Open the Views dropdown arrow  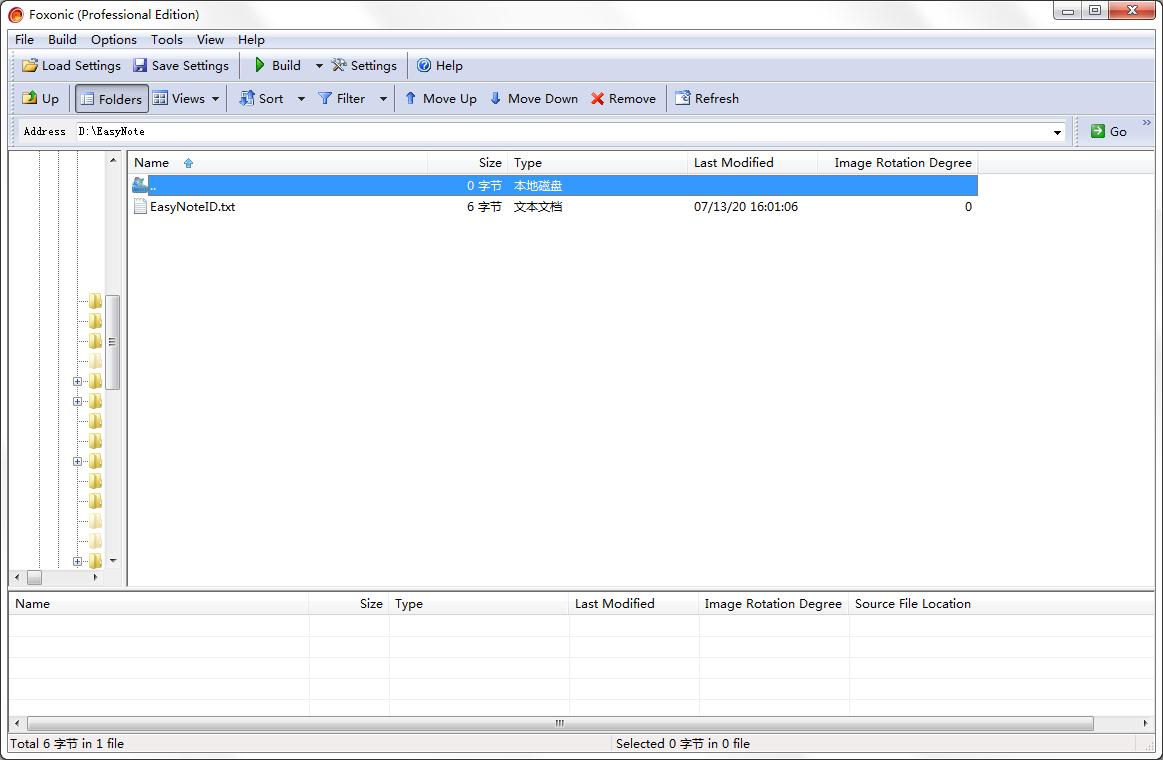pyautogui.click(x=215, y=99)
